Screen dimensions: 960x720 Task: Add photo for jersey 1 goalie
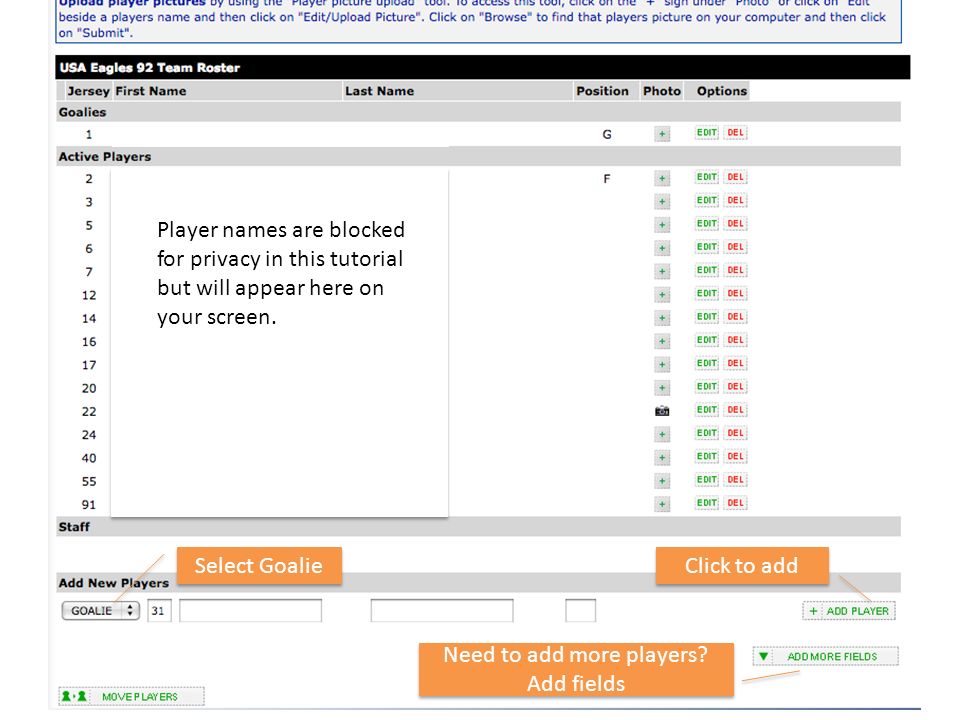pyautogui.click(x=662, y=134)
